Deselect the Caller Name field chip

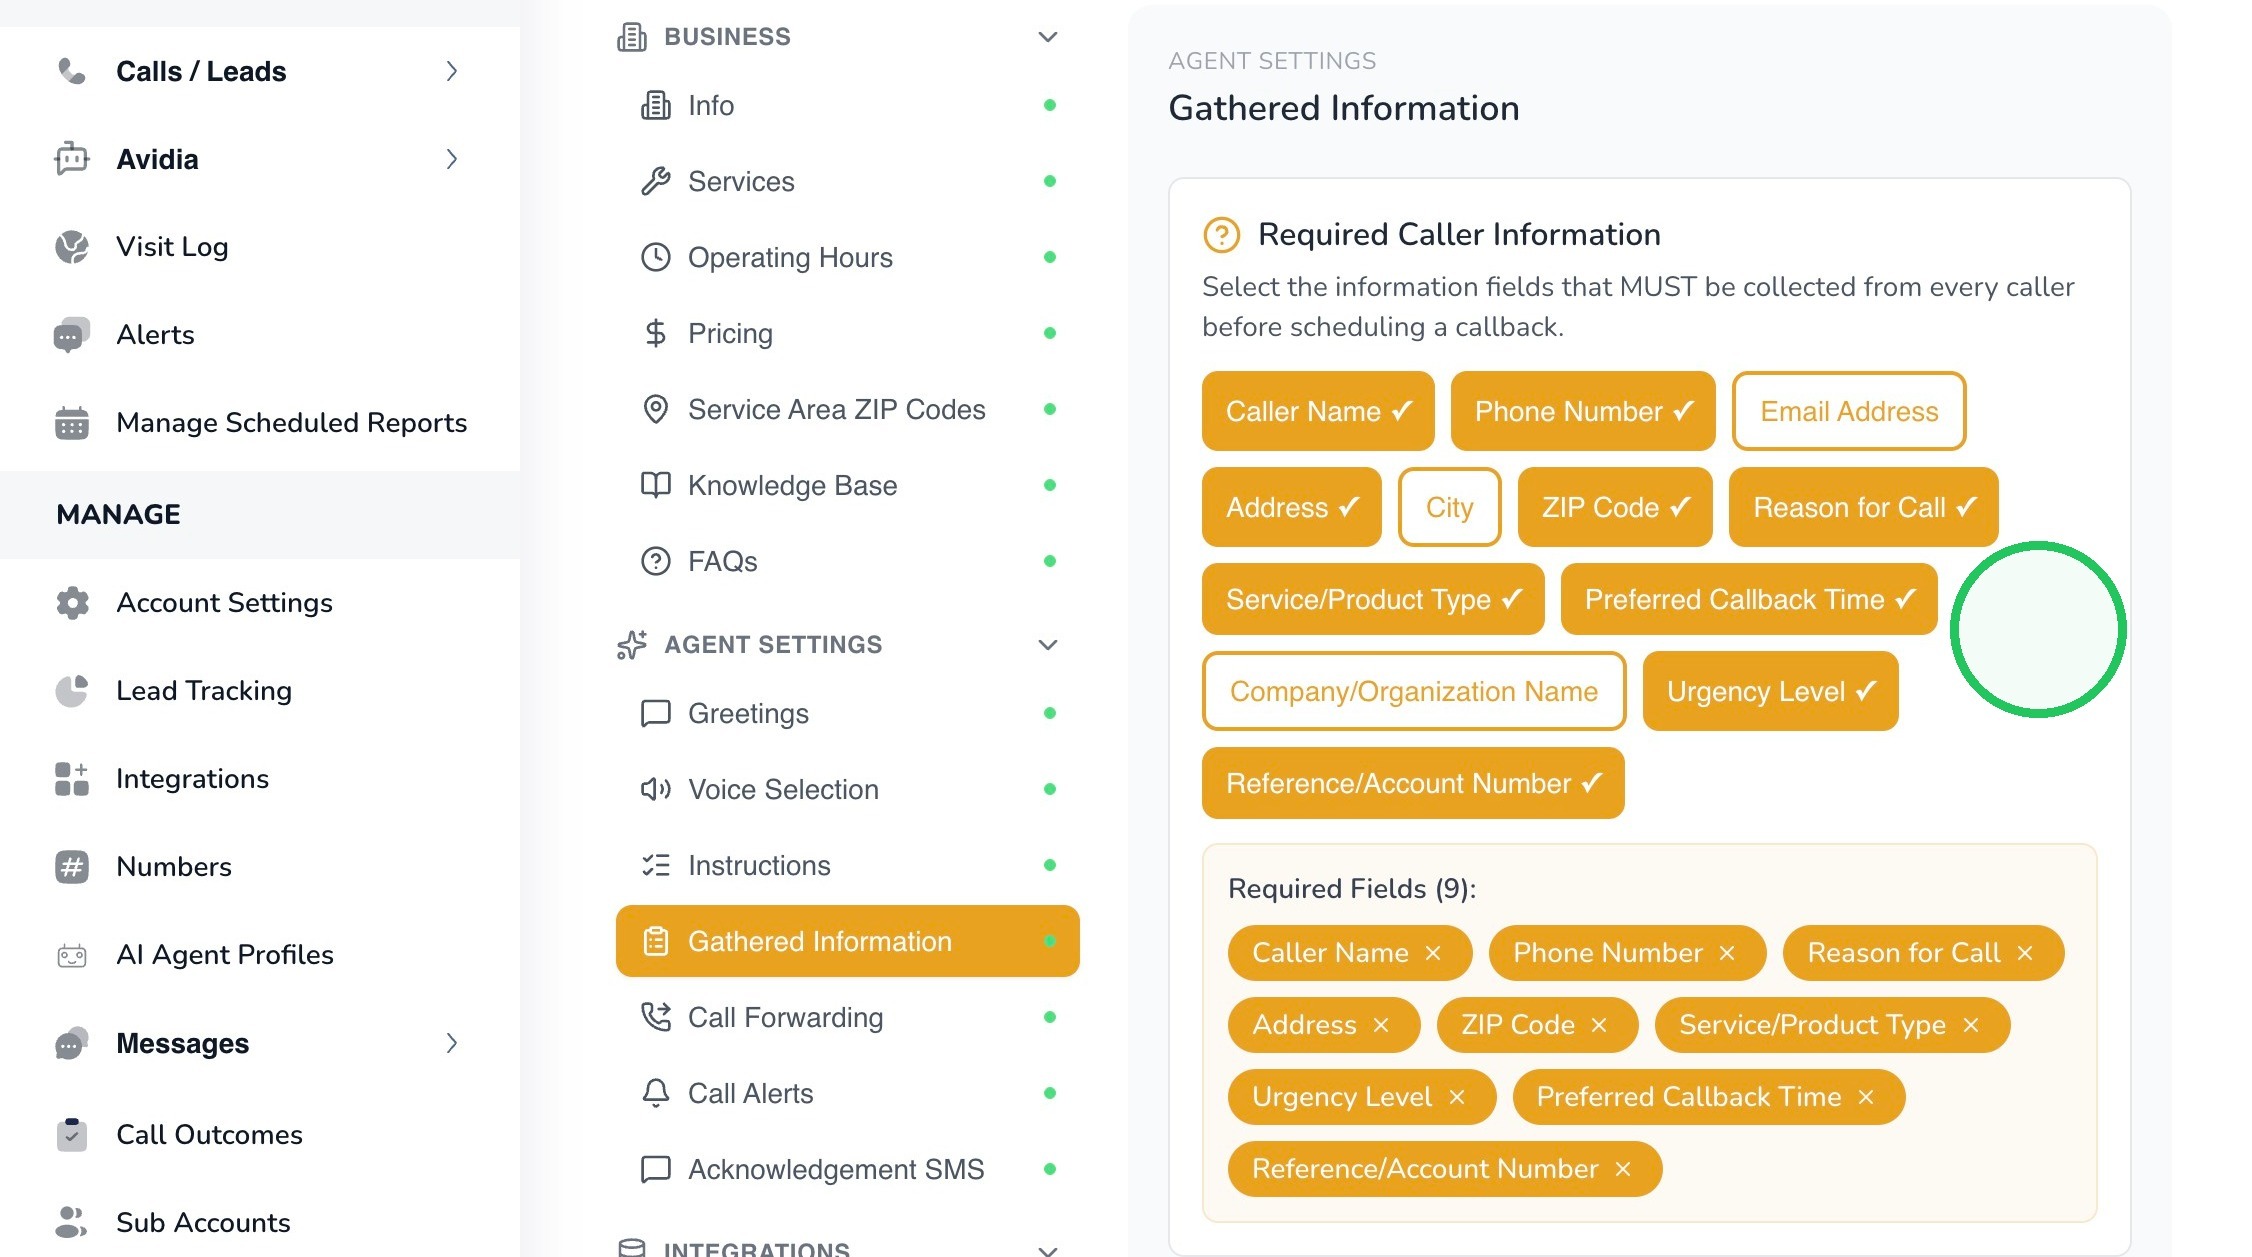1318,411
